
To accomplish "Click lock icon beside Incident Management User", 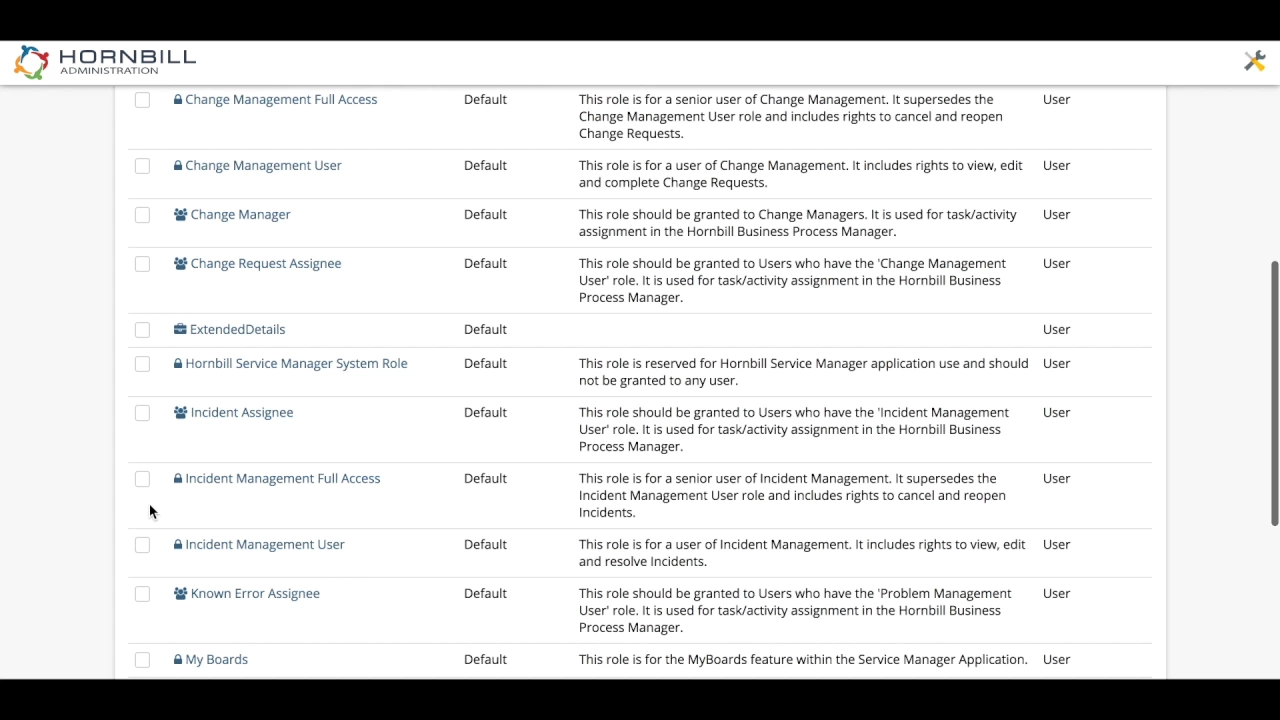I will (178, 545).
